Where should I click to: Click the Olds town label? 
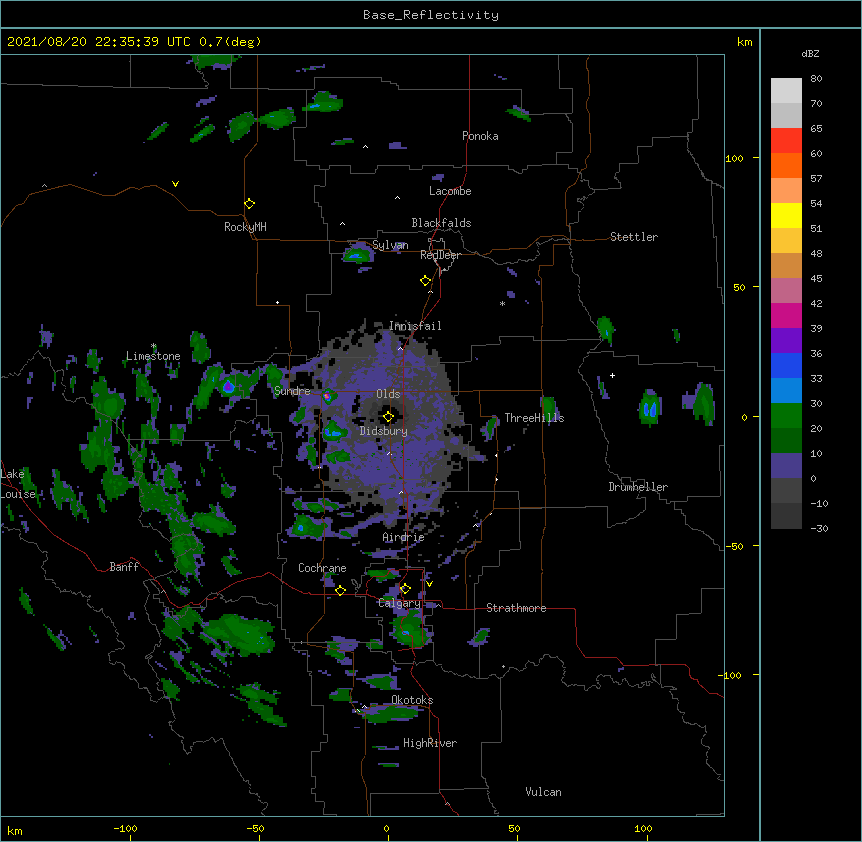click(x=388, y=394)
